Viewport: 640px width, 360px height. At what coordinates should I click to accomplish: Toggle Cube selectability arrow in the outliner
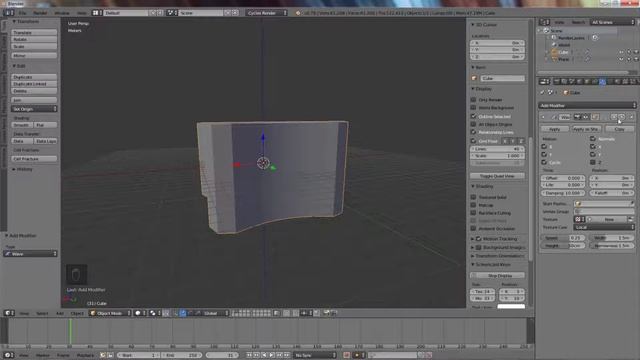coord(629,52)
